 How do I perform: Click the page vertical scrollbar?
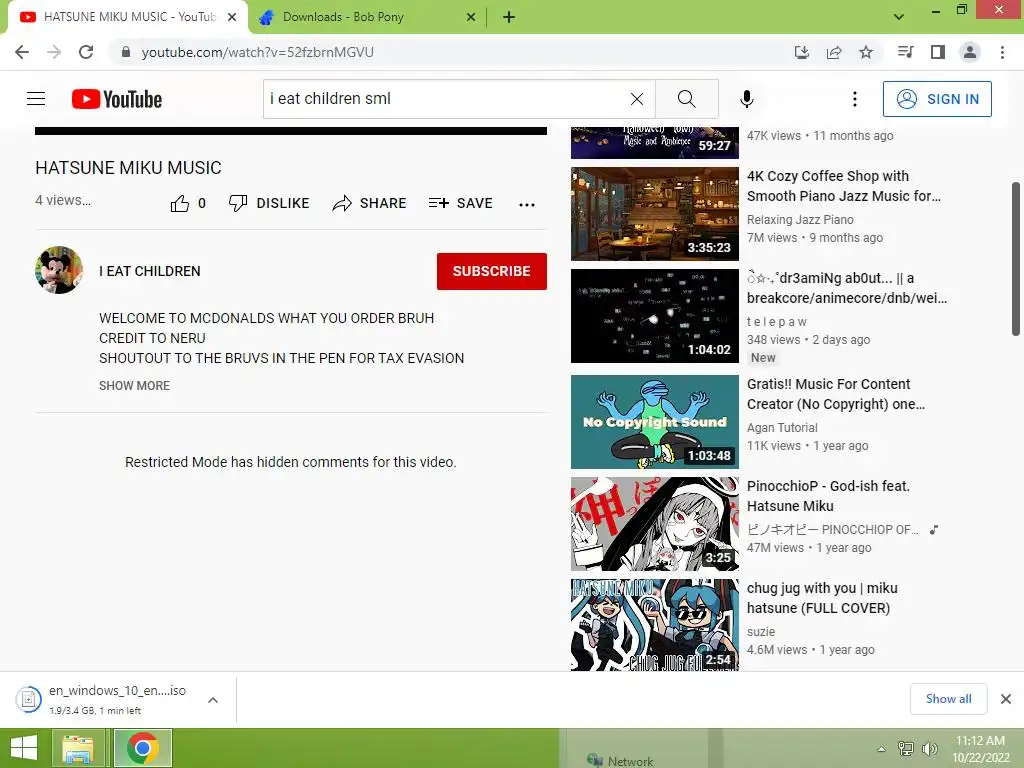(1017, 259)
